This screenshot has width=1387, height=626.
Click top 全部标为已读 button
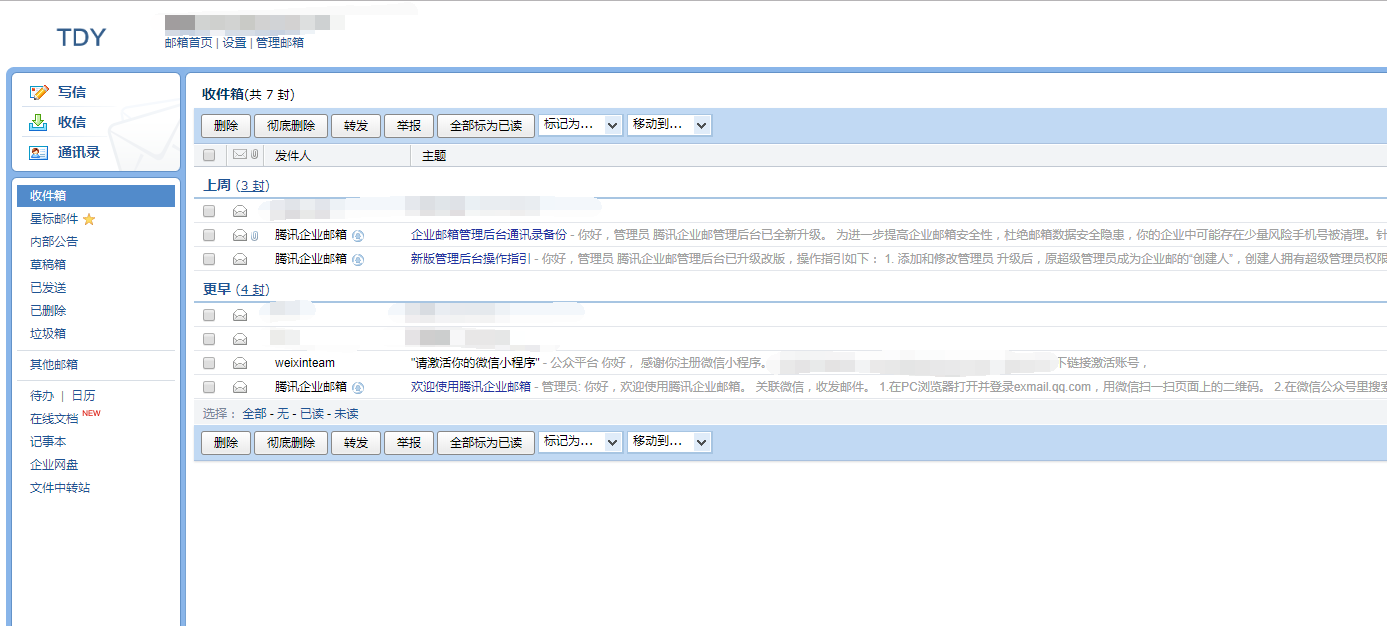click(486, 126)
